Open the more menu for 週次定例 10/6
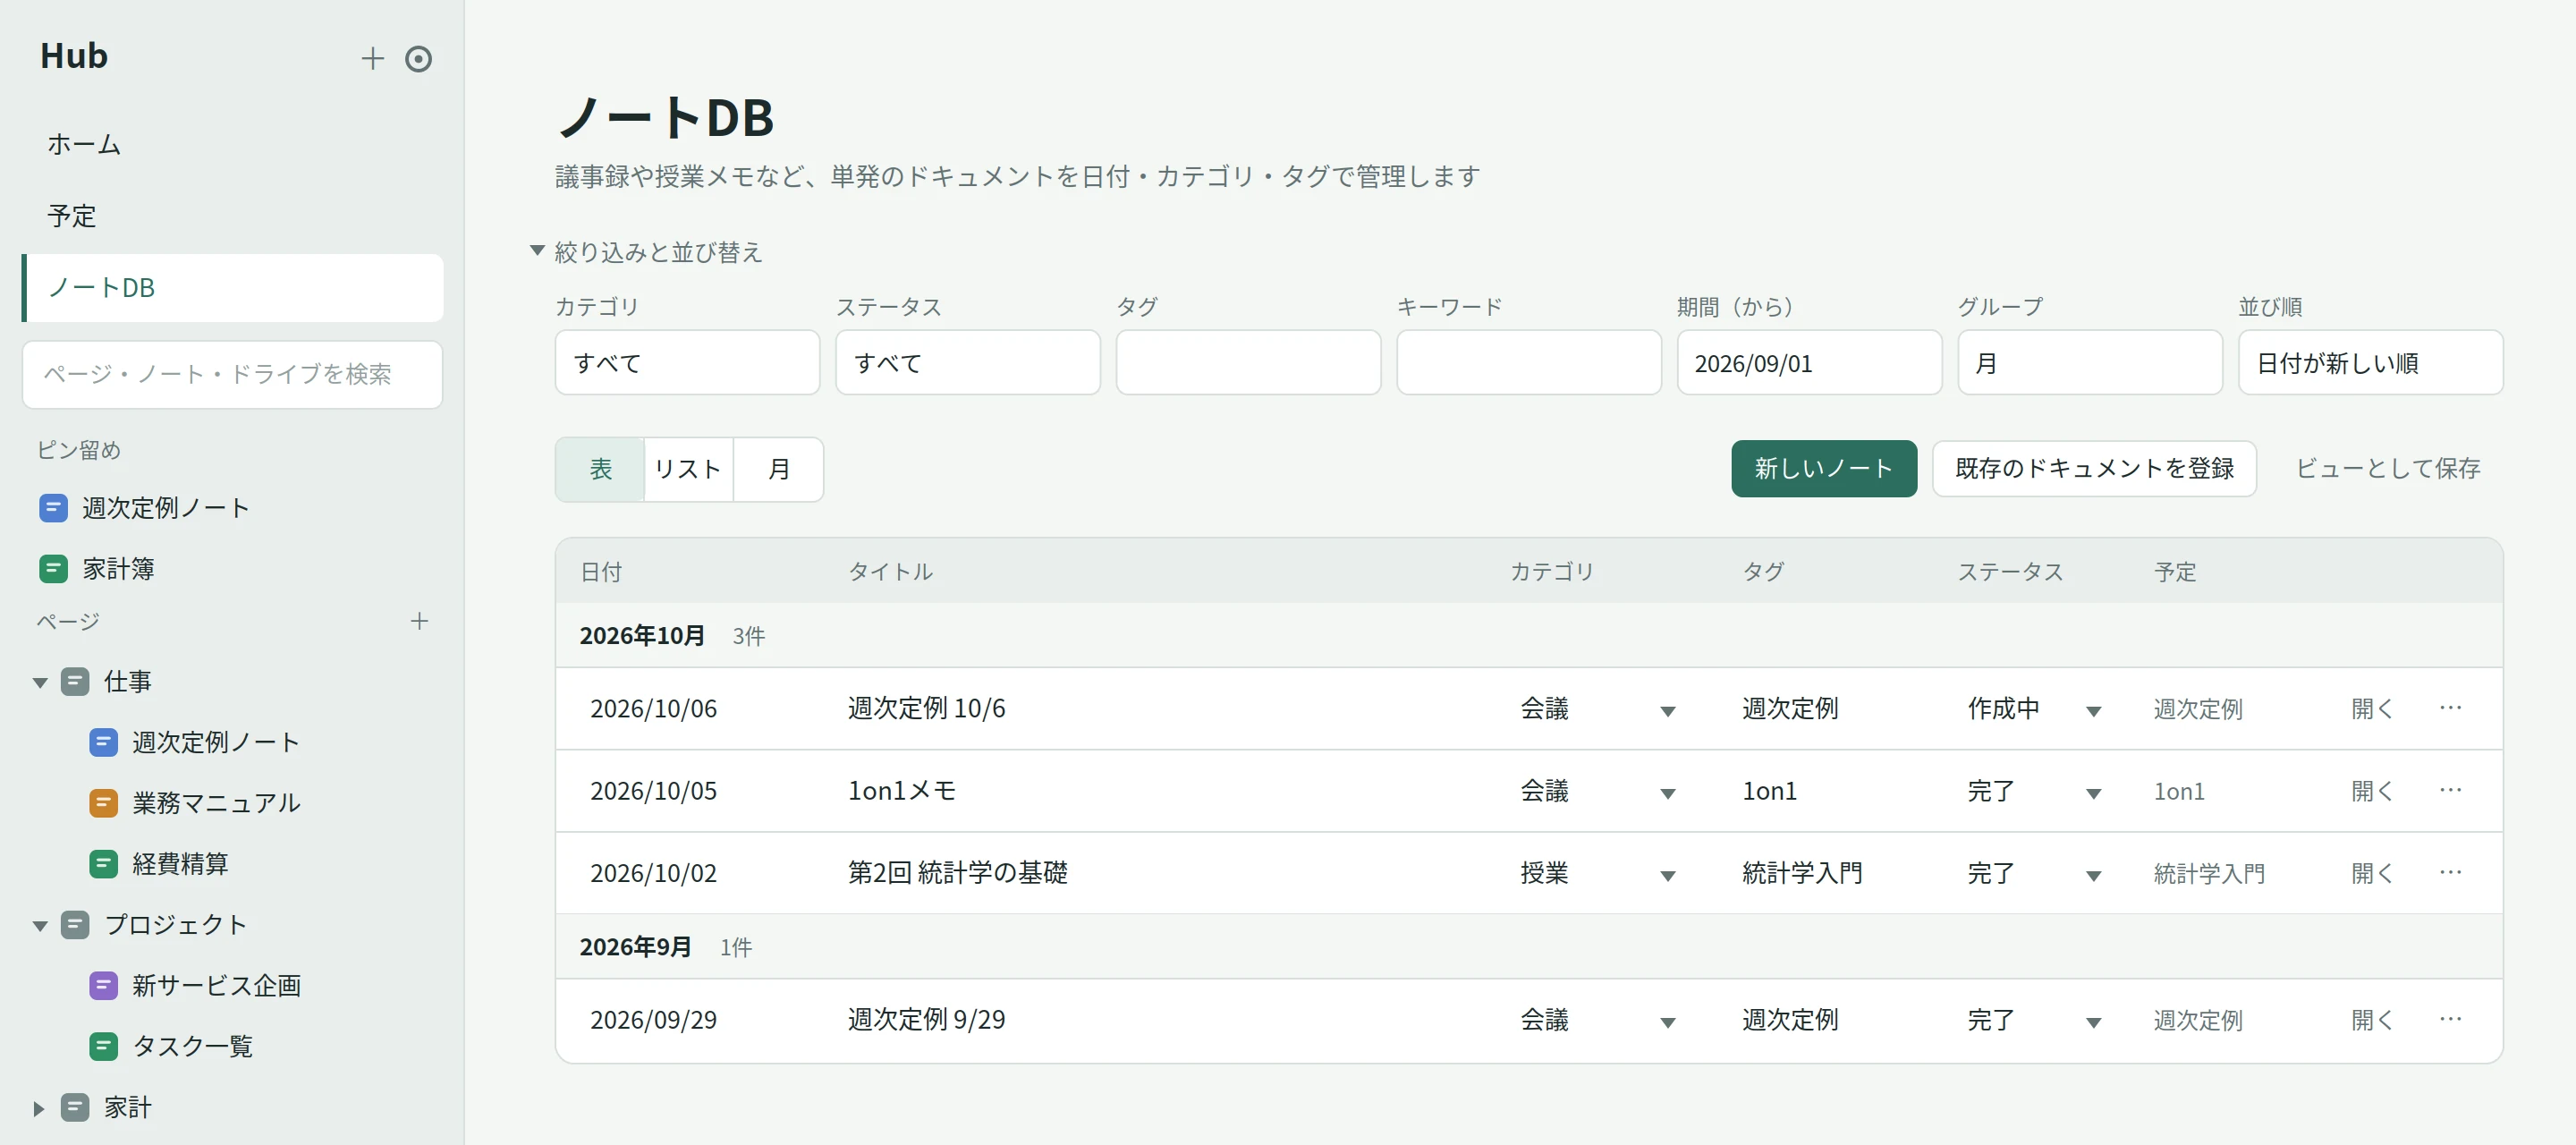Viewport: 2576px width, 1145px height. click(x=2450, y=708)
